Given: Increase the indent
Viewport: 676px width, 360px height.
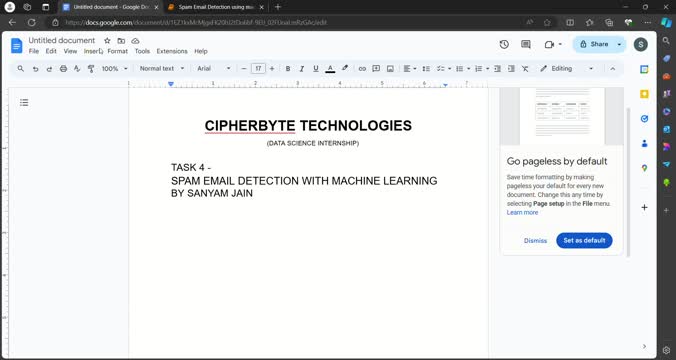Looking at the screenshot, I should click(x=511, y=69).
